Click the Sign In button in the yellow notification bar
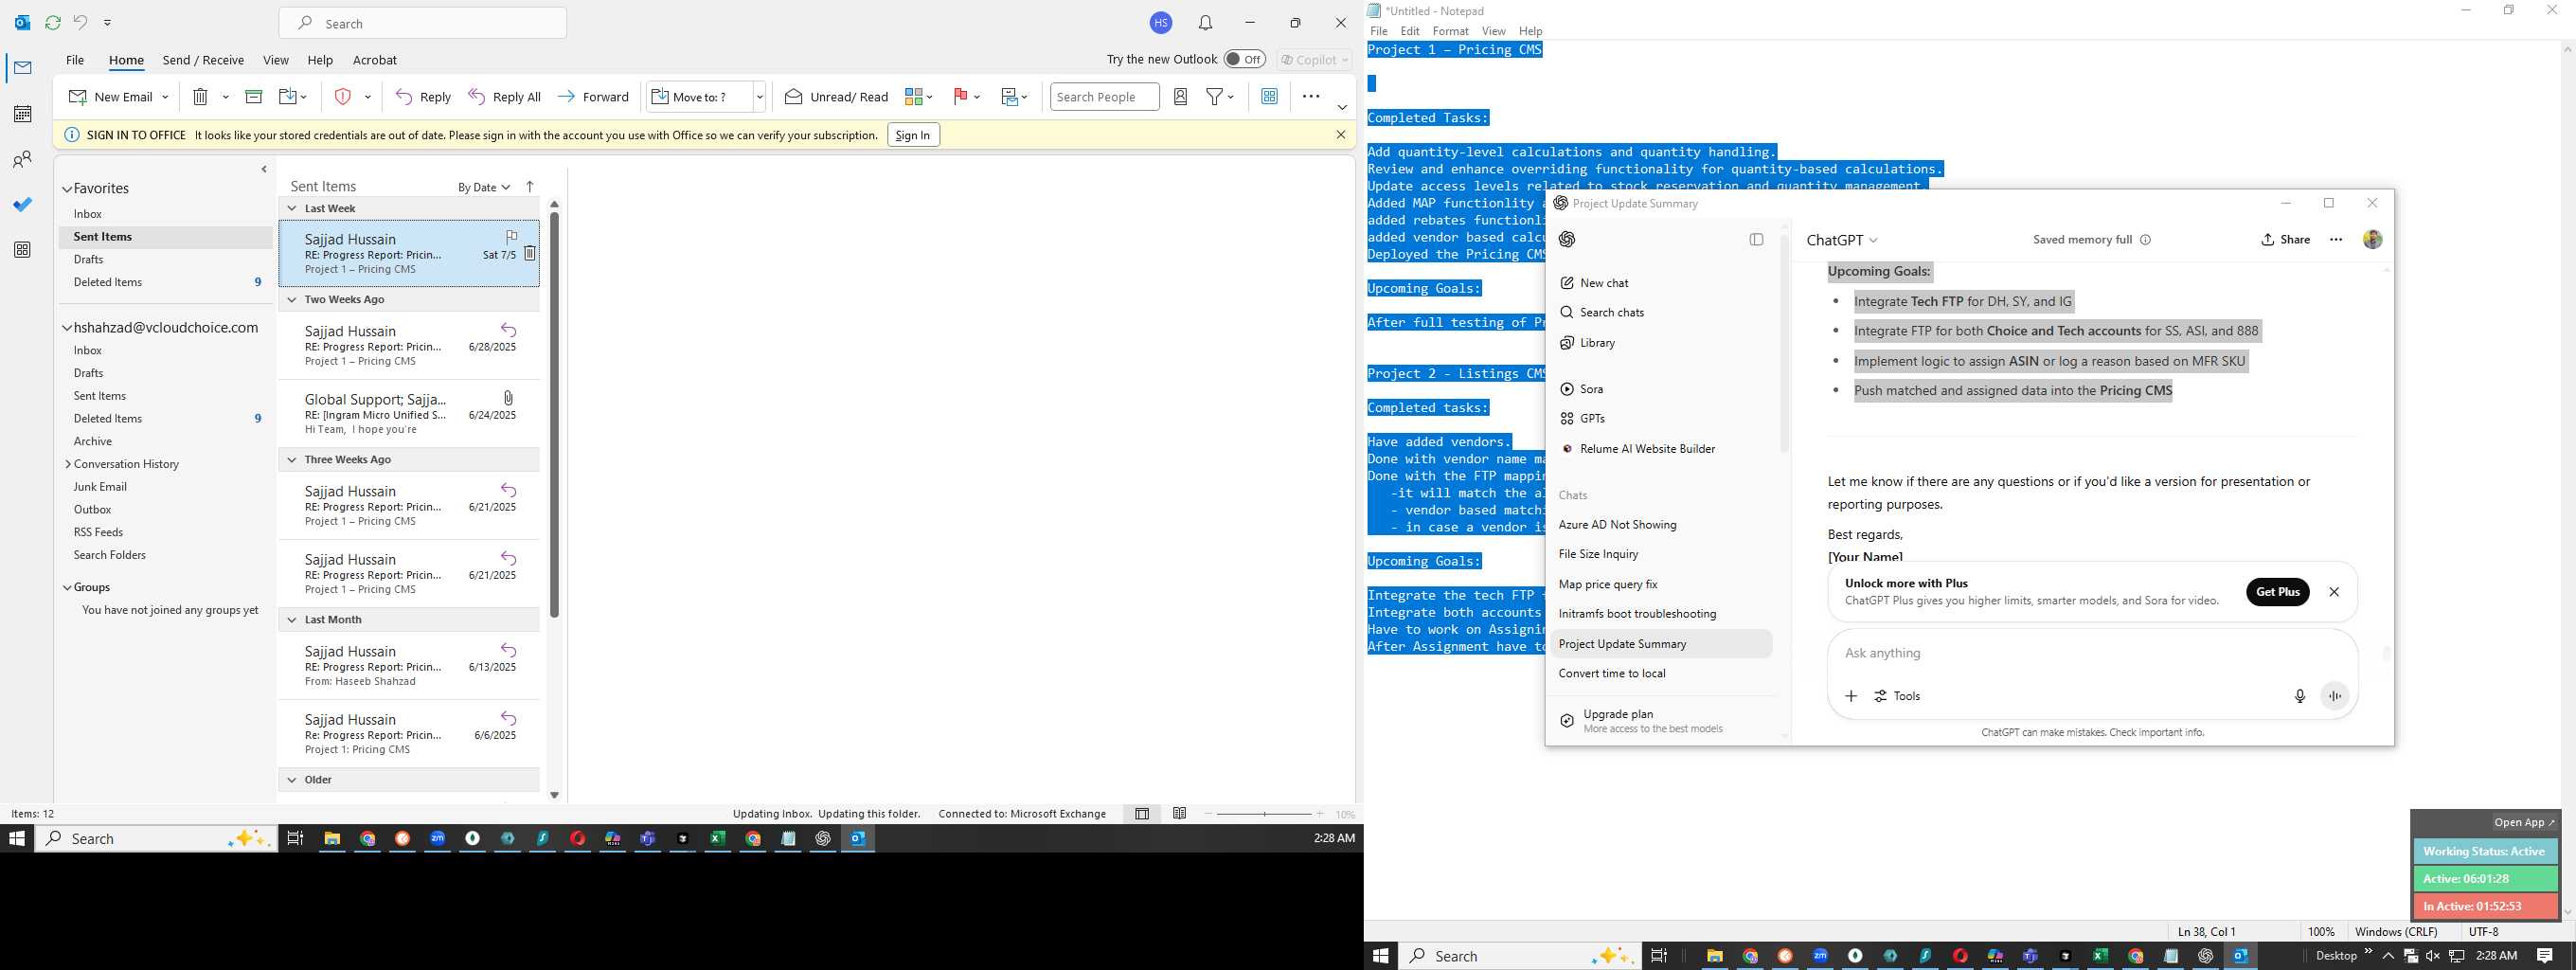2576x970 pixels. coord(912,135)
